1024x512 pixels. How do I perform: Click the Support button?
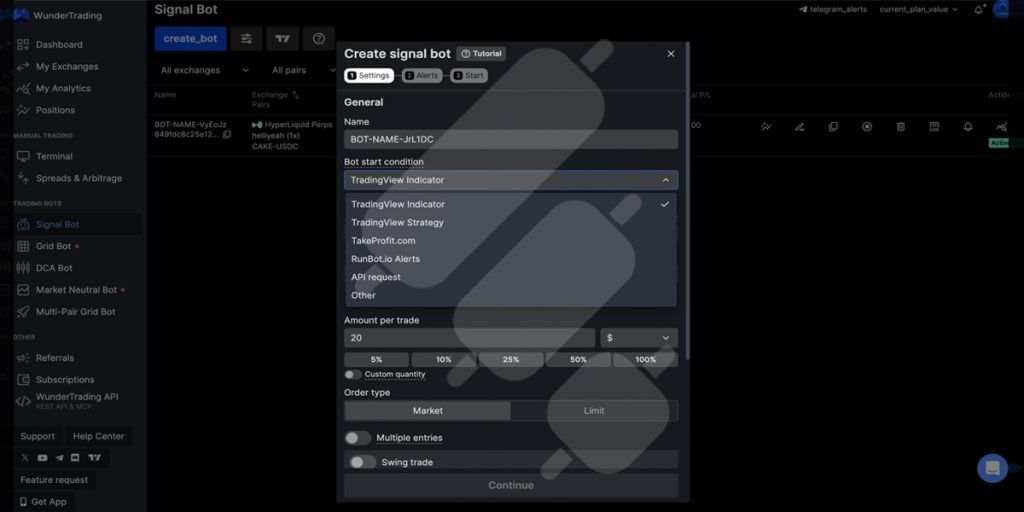click(x=37, y=436)
